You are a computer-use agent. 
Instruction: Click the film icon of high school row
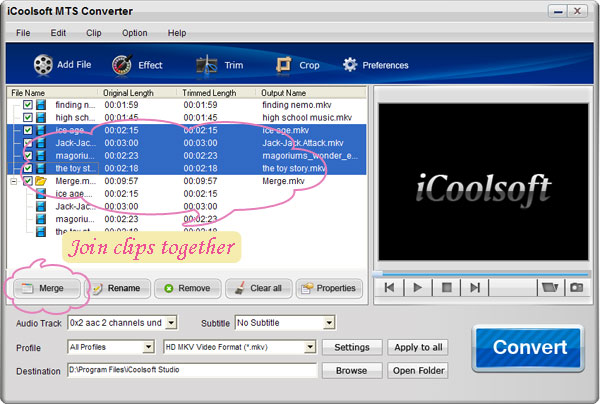click(41, 117)
